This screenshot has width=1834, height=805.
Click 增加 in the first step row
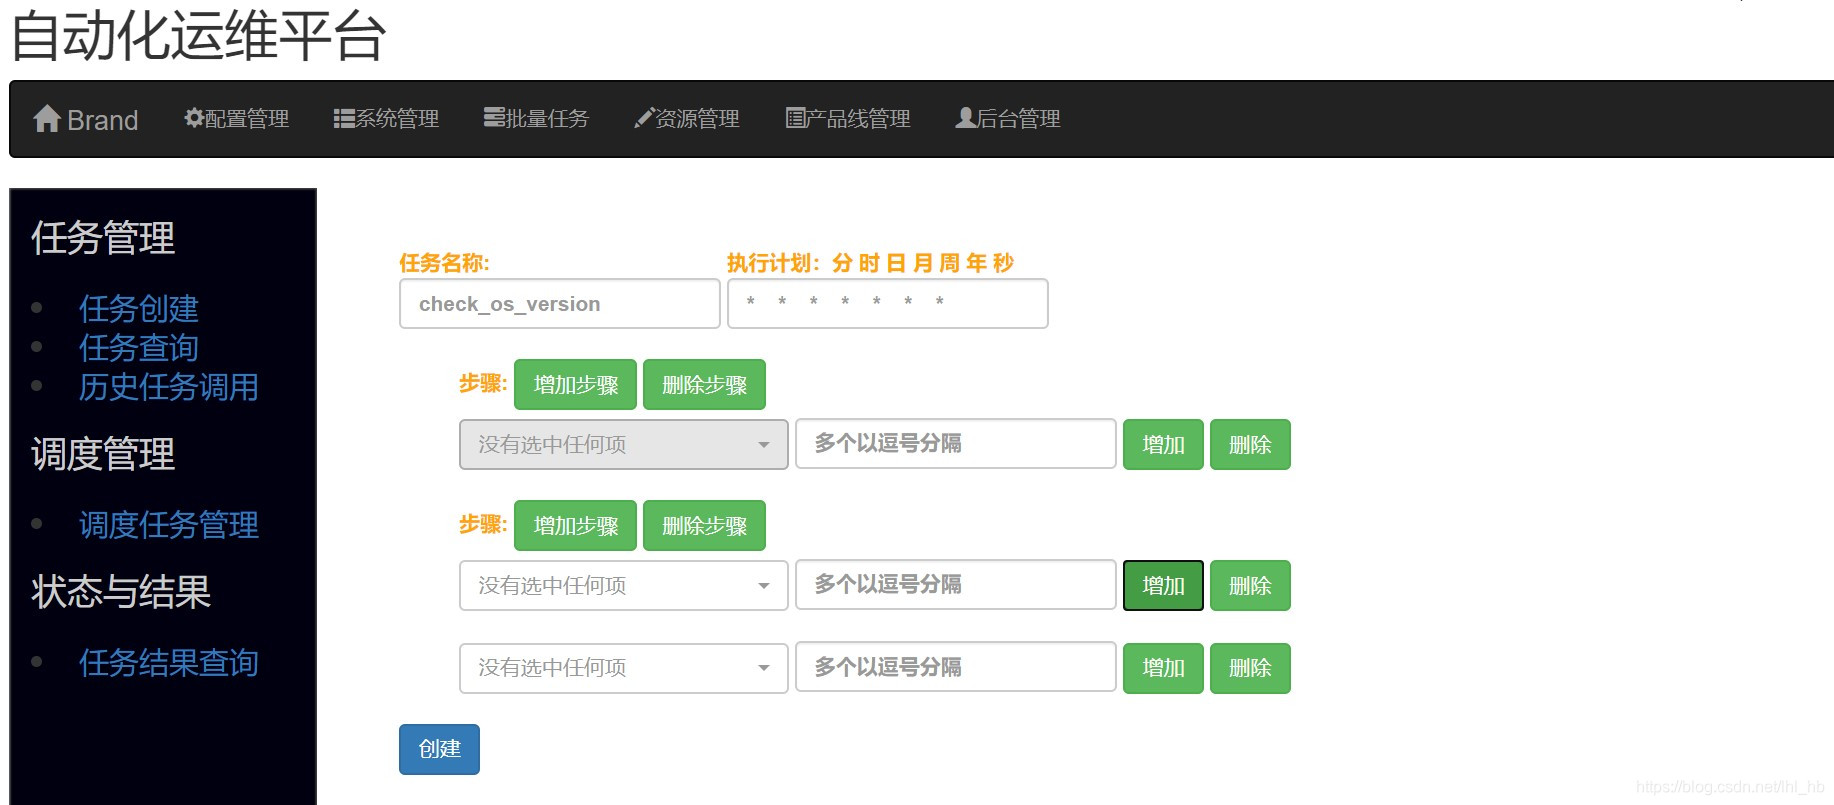coord(1163,444)
